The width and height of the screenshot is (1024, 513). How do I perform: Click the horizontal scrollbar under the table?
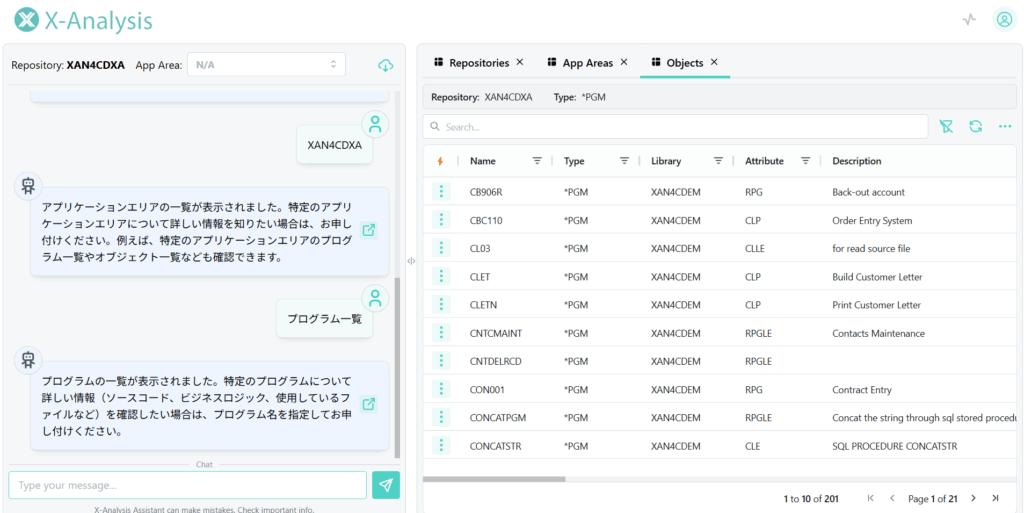tap(494, 479)
